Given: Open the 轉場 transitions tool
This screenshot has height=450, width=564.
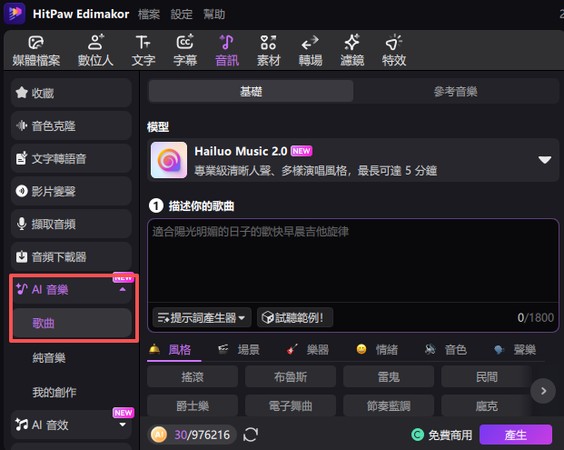Looking at the screenshot, I should coord(310,51).
